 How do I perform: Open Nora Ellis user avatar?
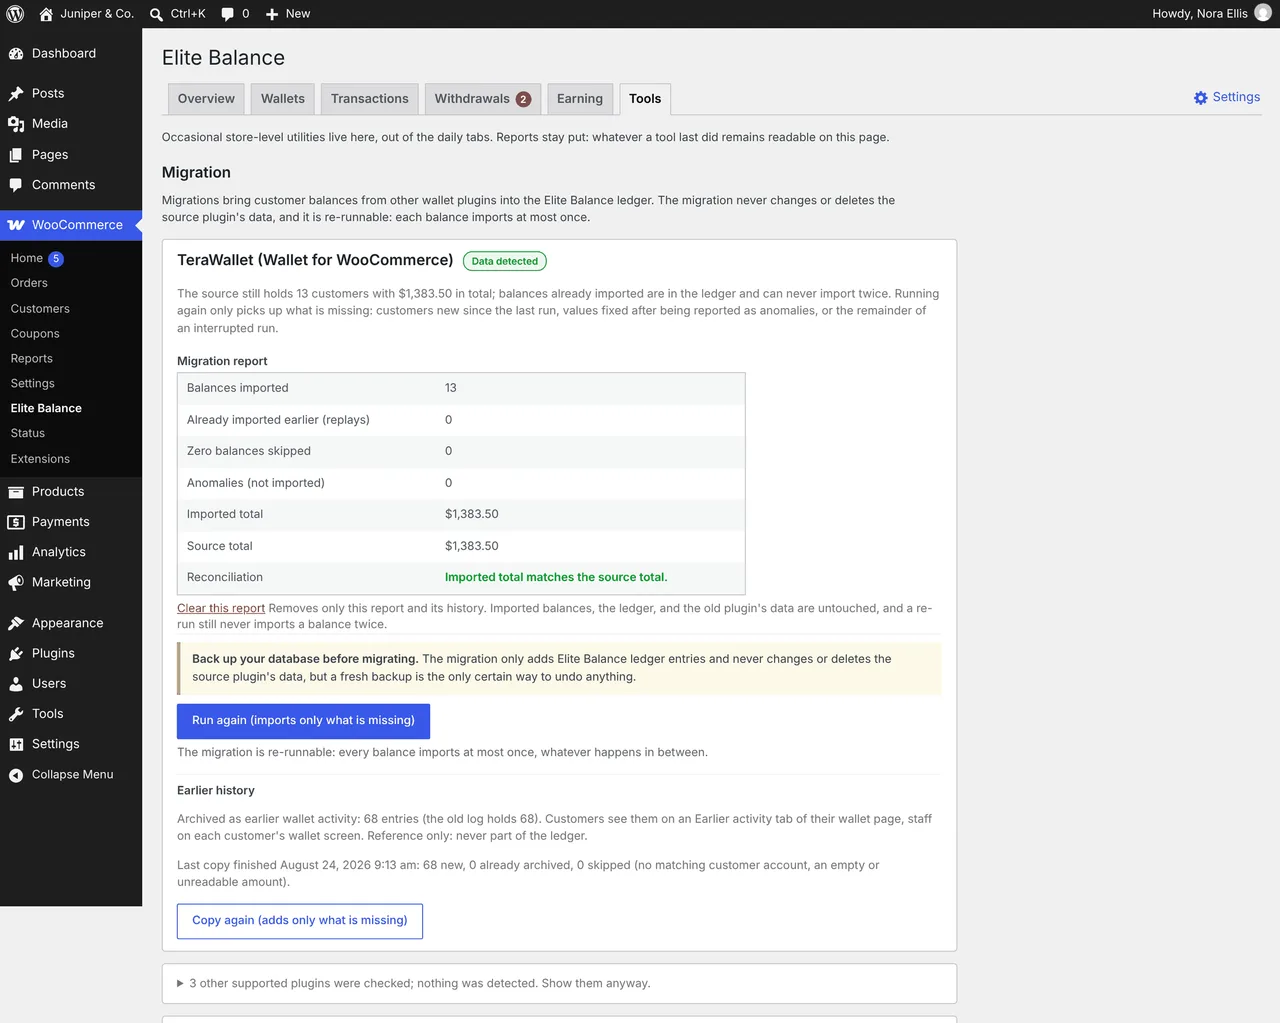pyautogui.click(x=1263, y=13)
